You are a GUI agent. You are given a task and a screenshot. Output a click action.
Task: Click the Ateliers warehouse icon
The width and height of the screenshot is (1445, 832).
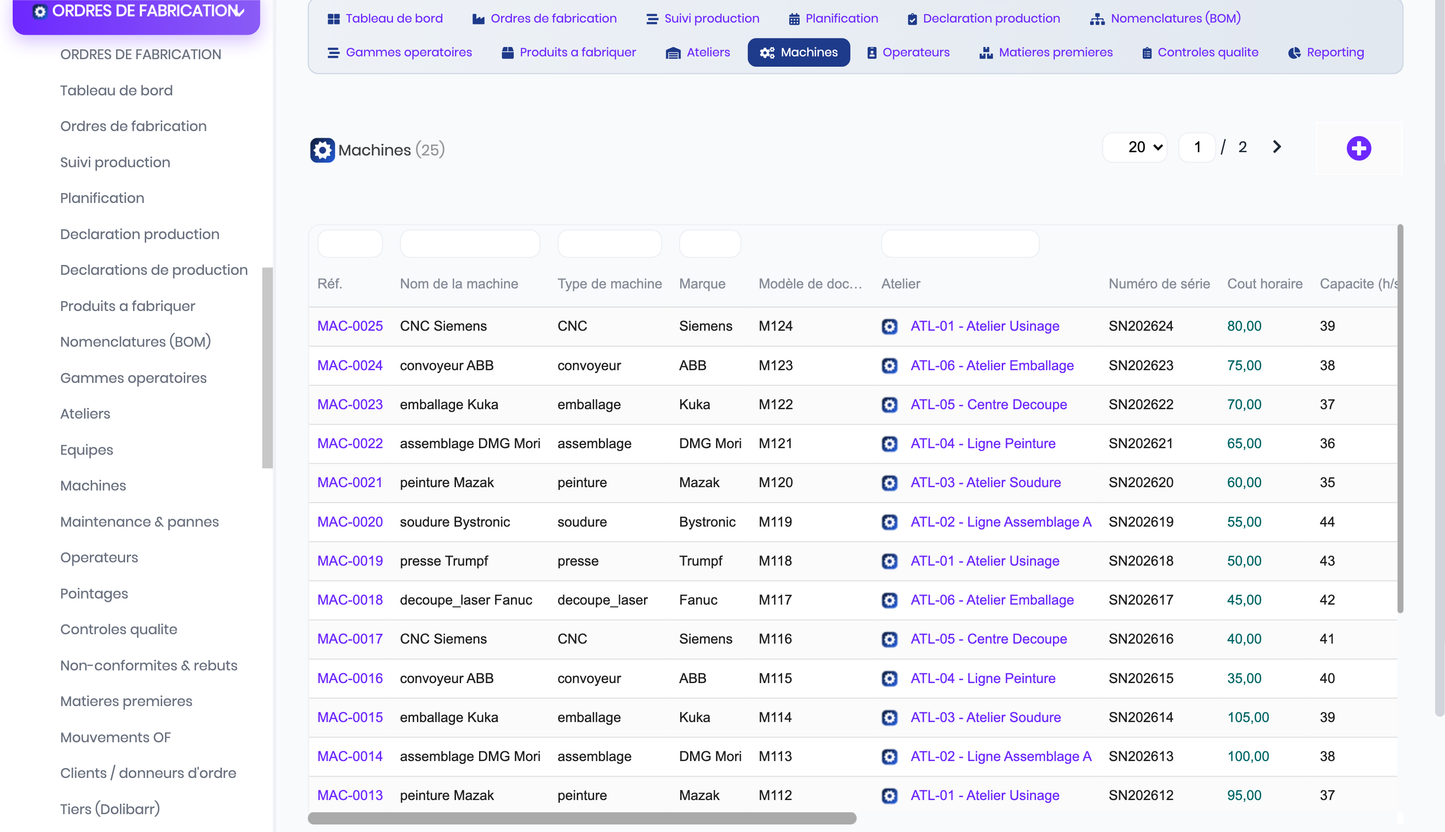tap(673, 53)
